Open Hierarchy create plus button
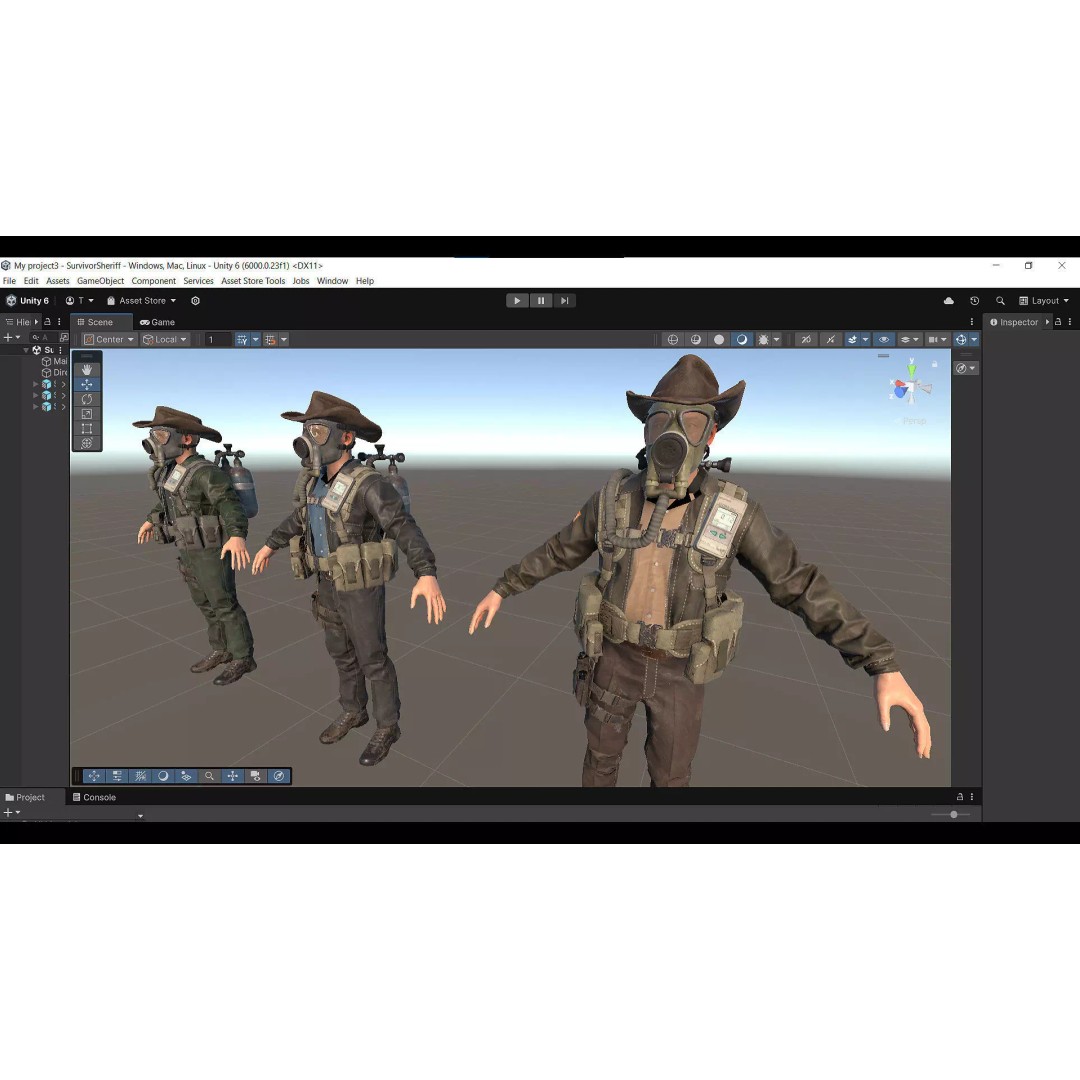Image resolution: width=1080 pixels, height=1080 pixels. pos(12,338)
